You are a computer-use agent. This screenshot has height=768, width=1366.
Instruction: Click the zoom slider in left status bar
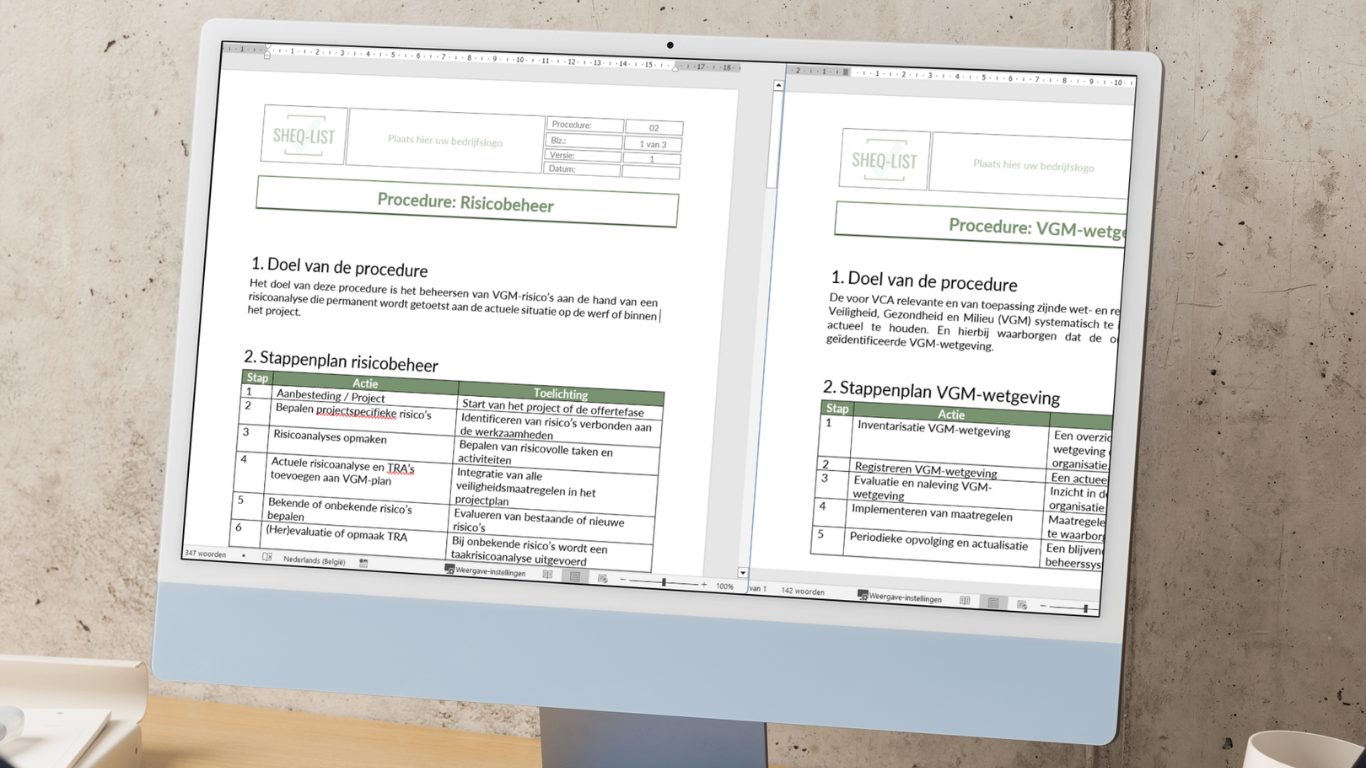pyautogui.click(x=663, y=582)
